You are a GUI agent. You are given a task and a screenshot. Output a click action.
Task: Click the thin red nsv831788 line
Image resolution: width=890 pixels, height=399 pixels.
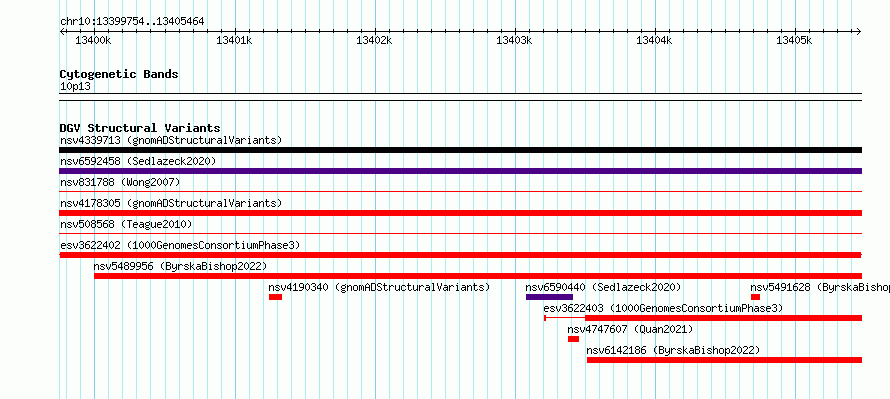(x=460, y=192)
